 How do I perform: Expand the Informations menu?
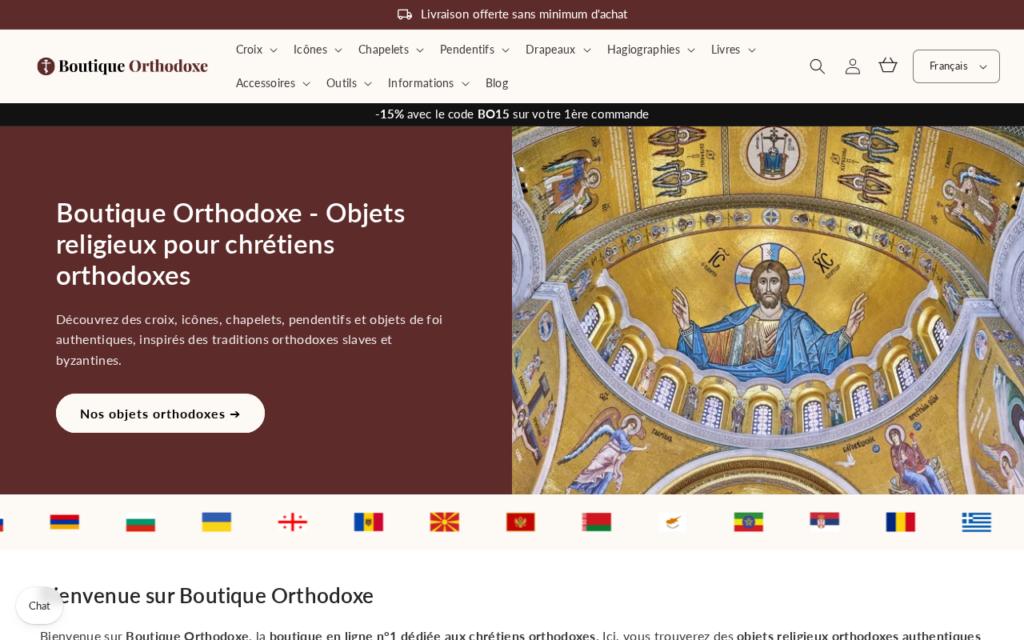pyautogui.click(x=428, y=83)
